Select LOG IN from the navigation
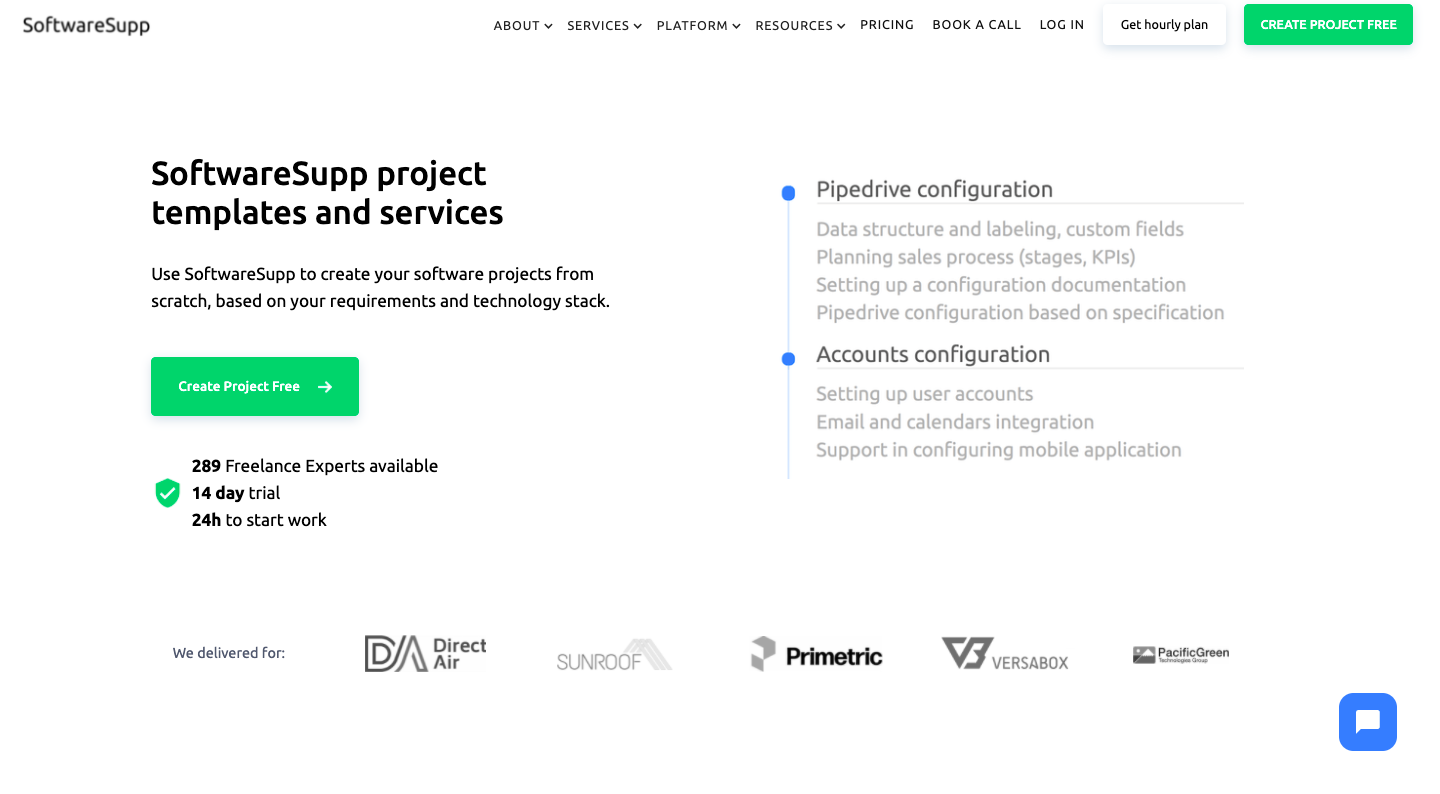 pyautogui.click(x=1061, y=24)
